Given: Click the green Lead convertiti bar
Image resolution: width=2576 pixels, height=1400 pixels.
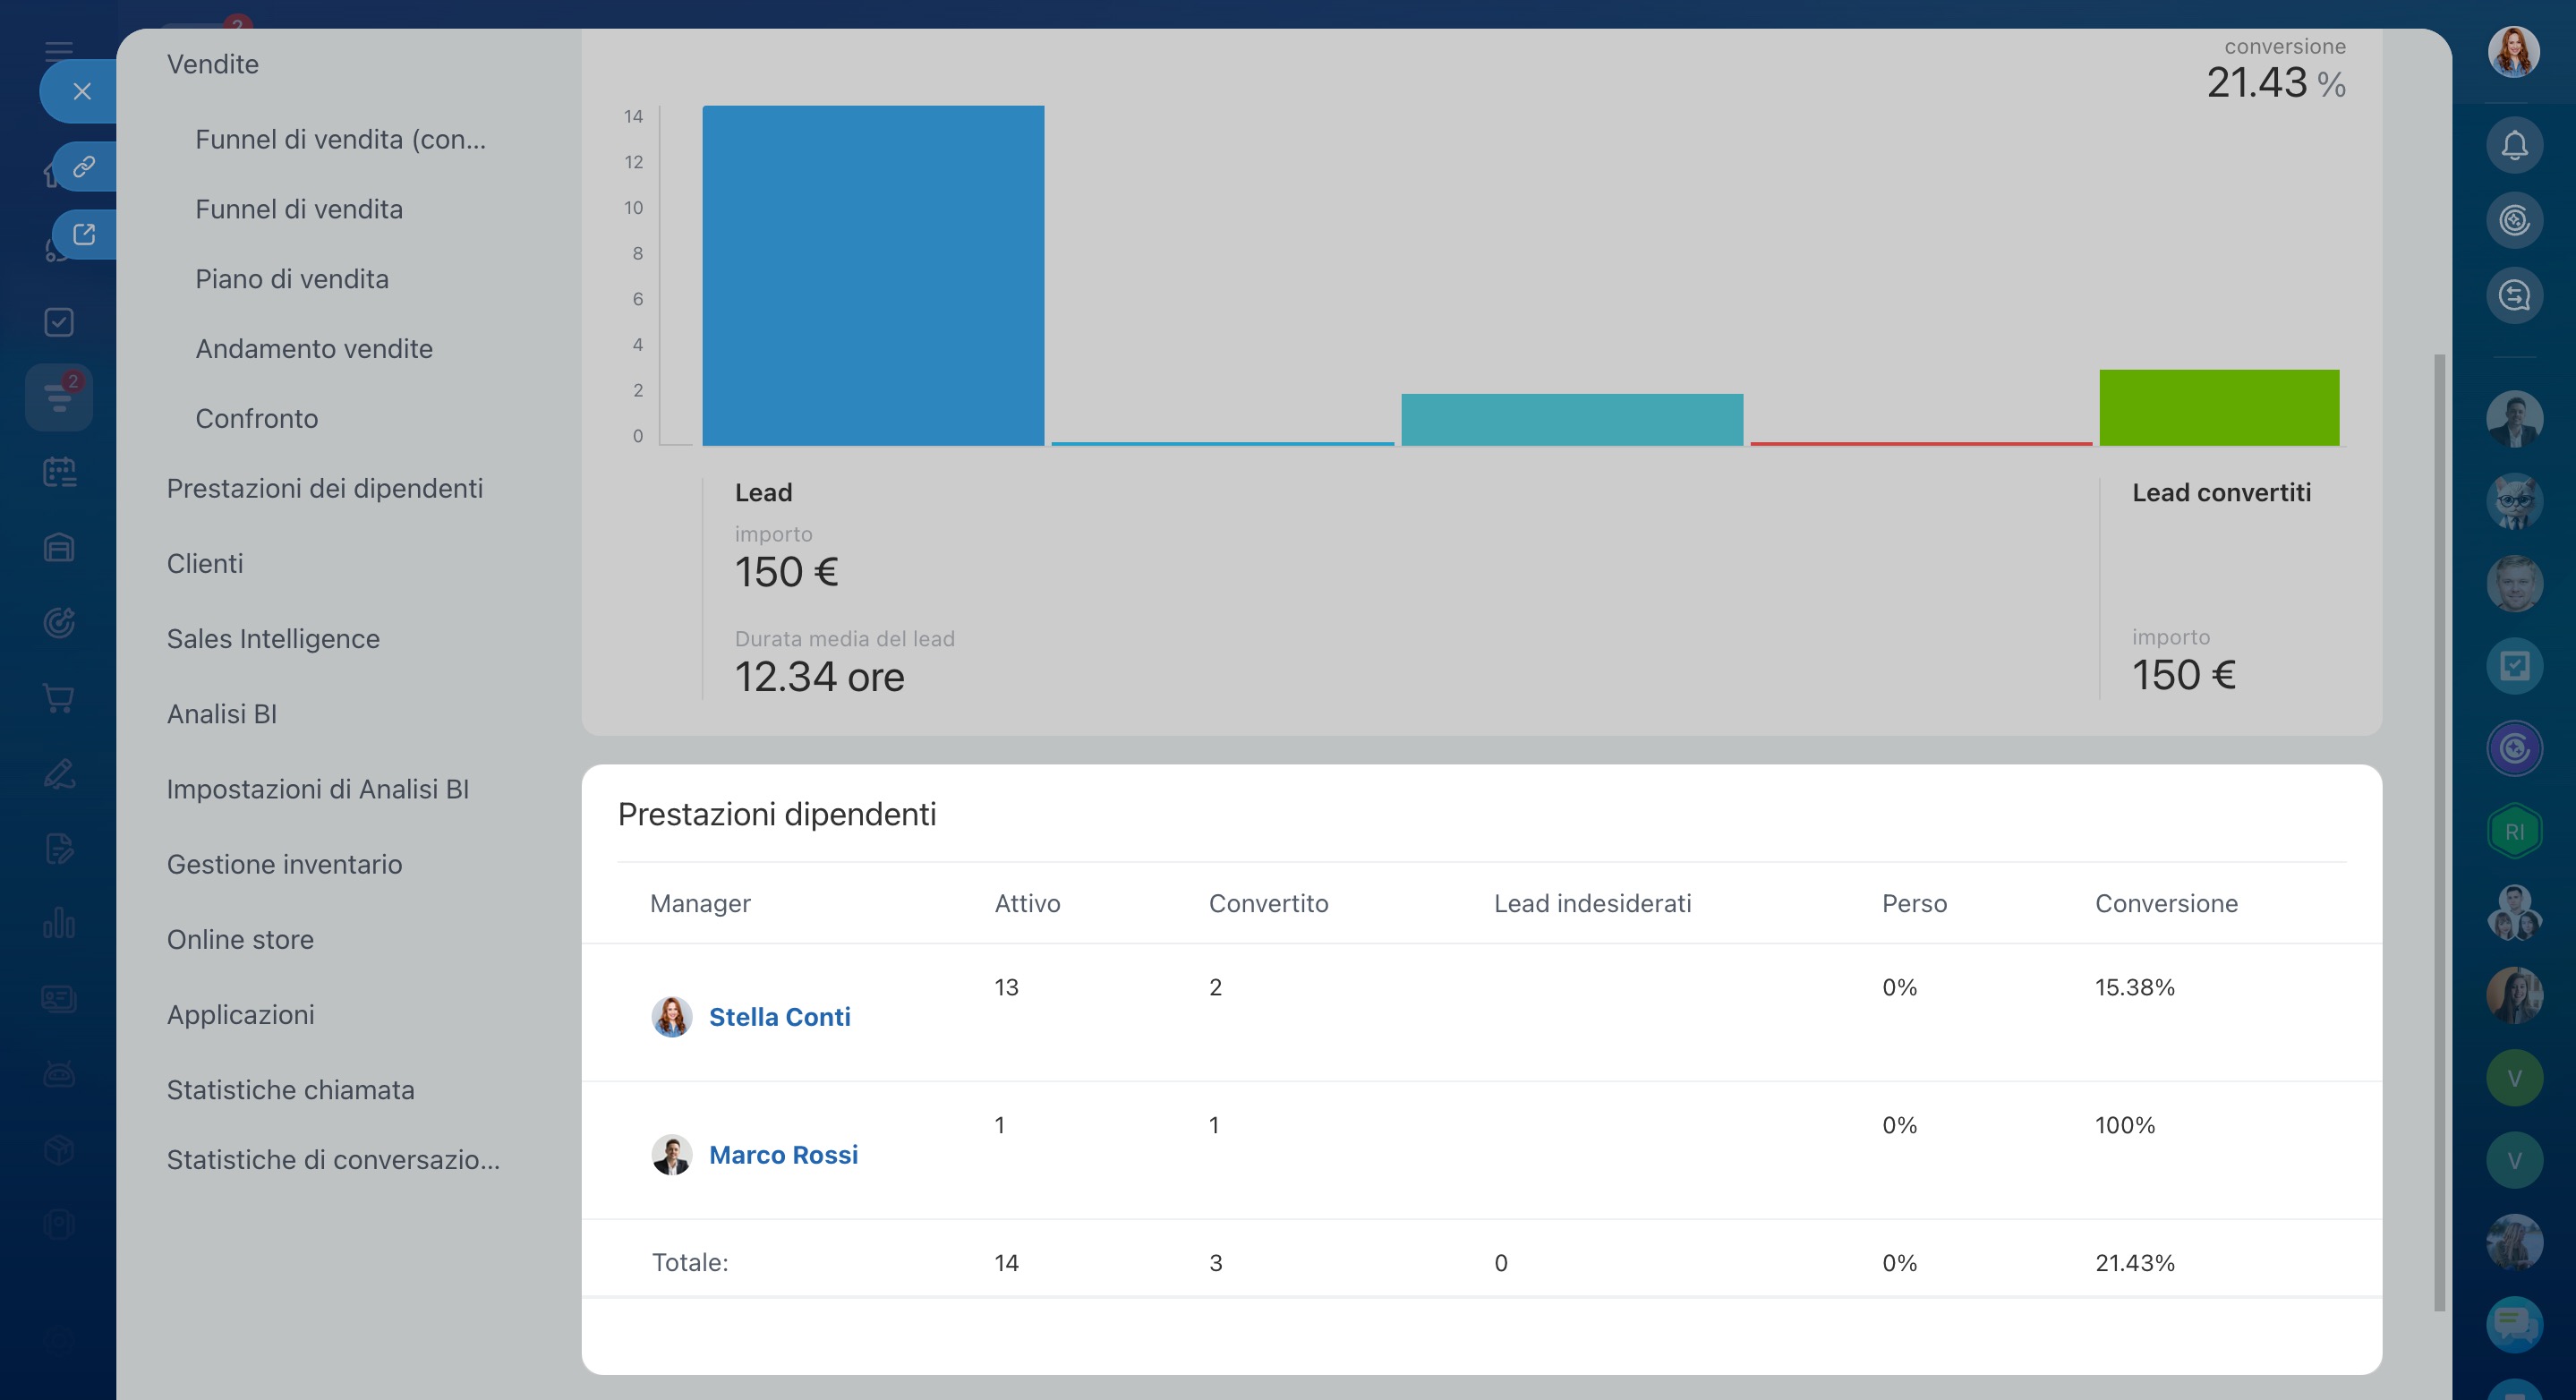Looking at the screenshot, I should pos(2218,408).
